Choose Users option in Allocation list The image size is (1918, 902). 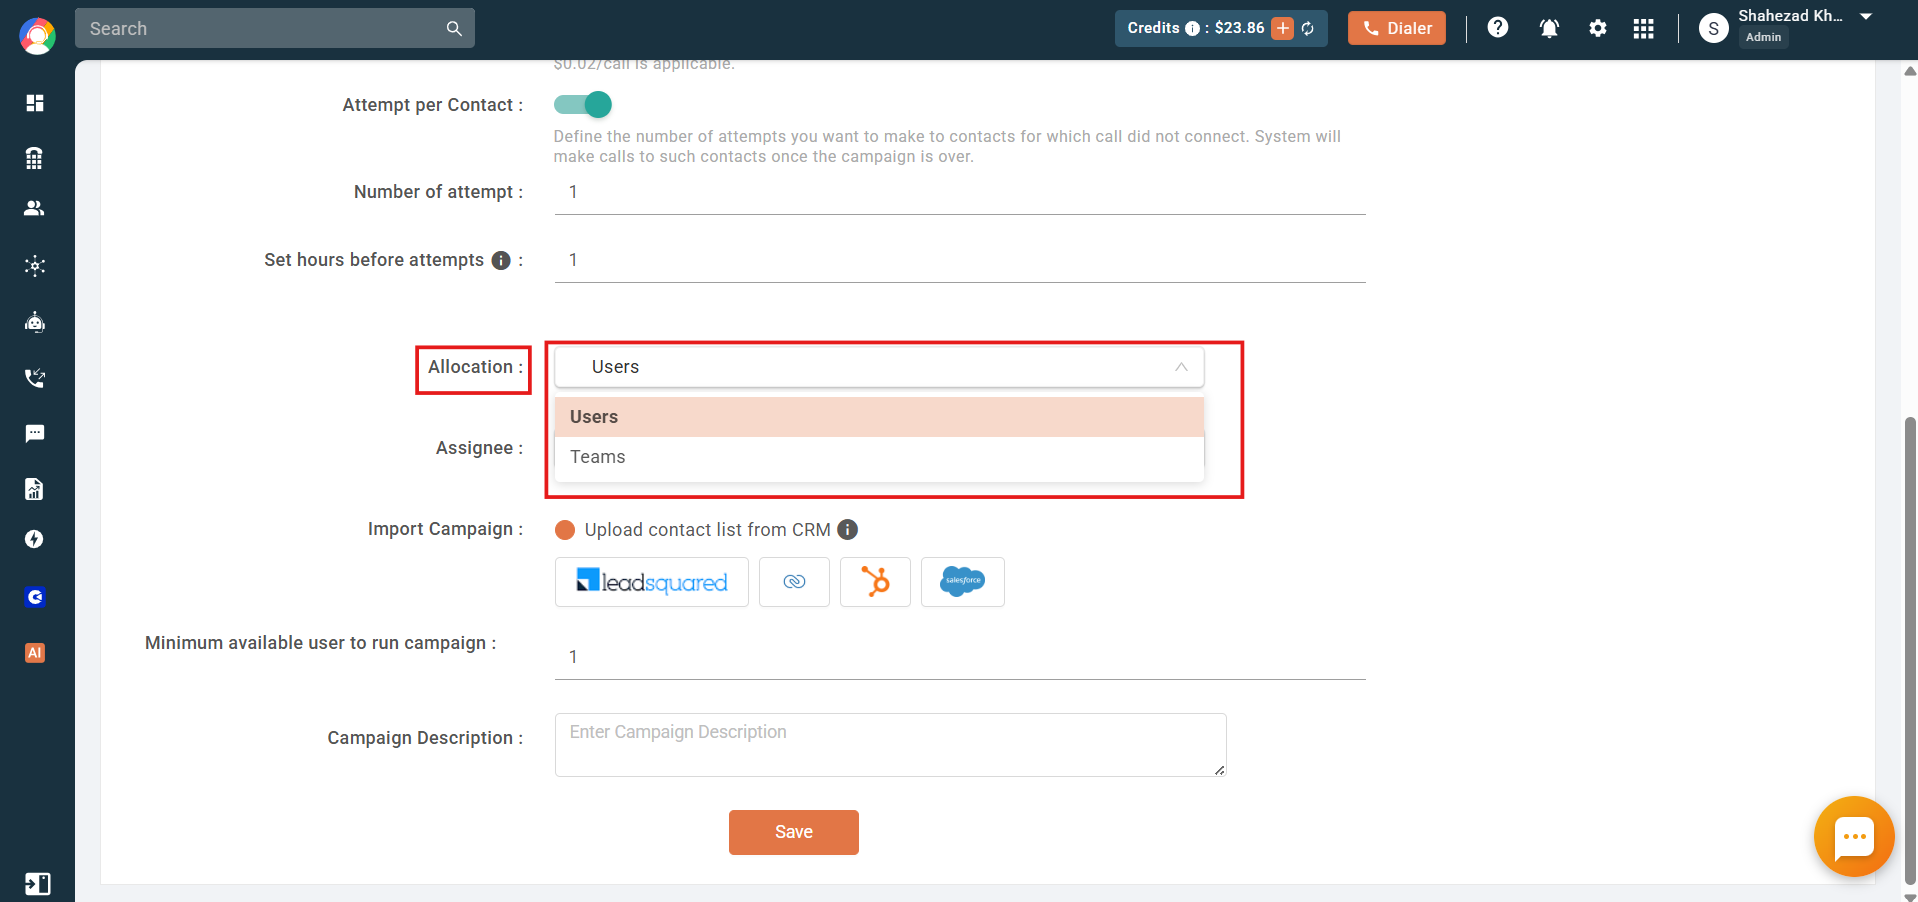point(879,417)
